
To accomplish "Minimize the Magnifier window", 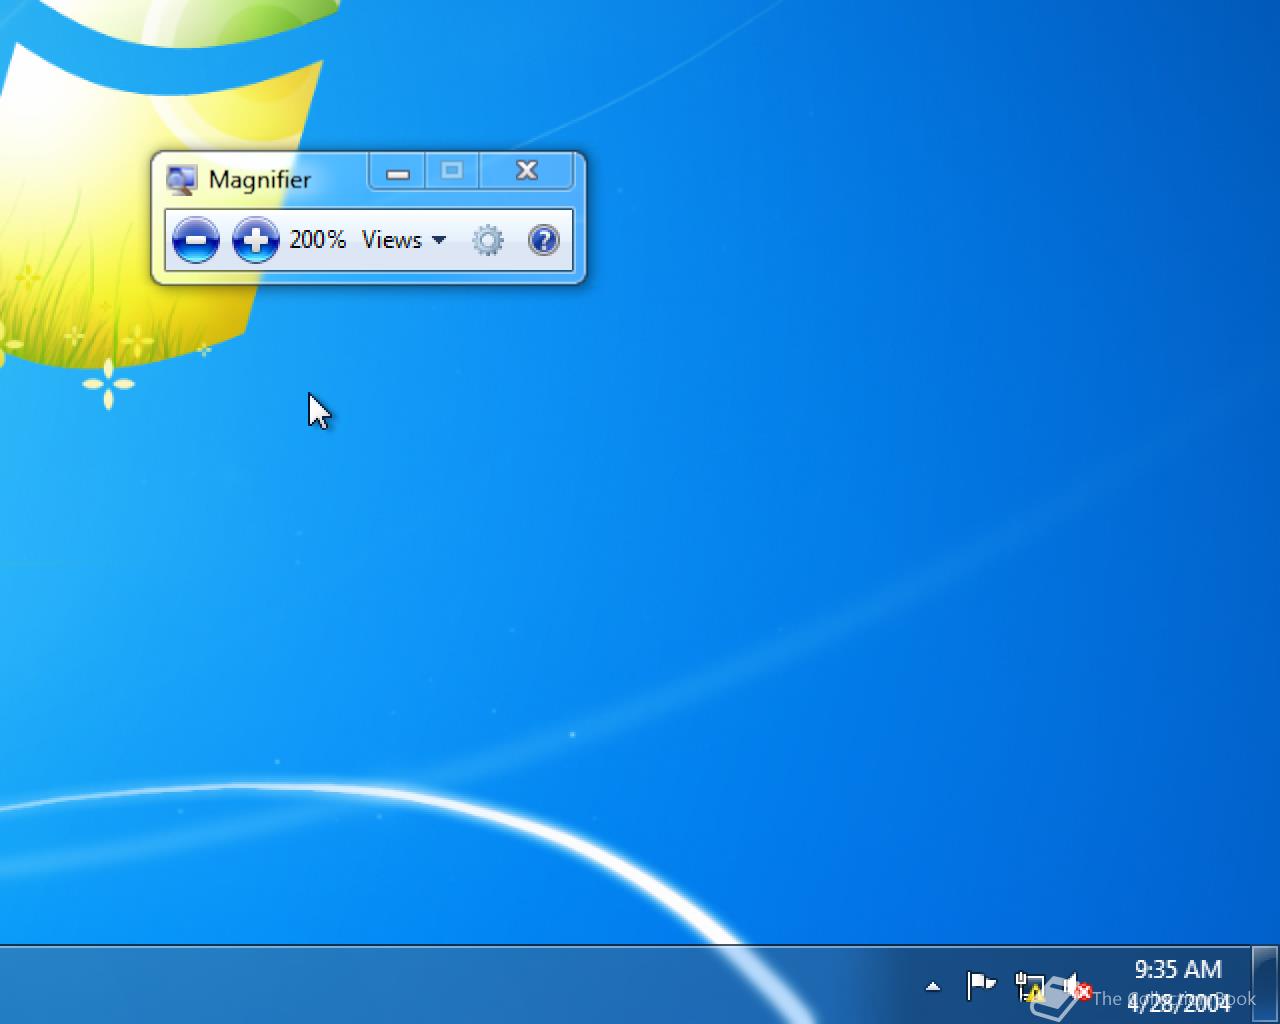I will pyautogui.click(x=398, y=172).
